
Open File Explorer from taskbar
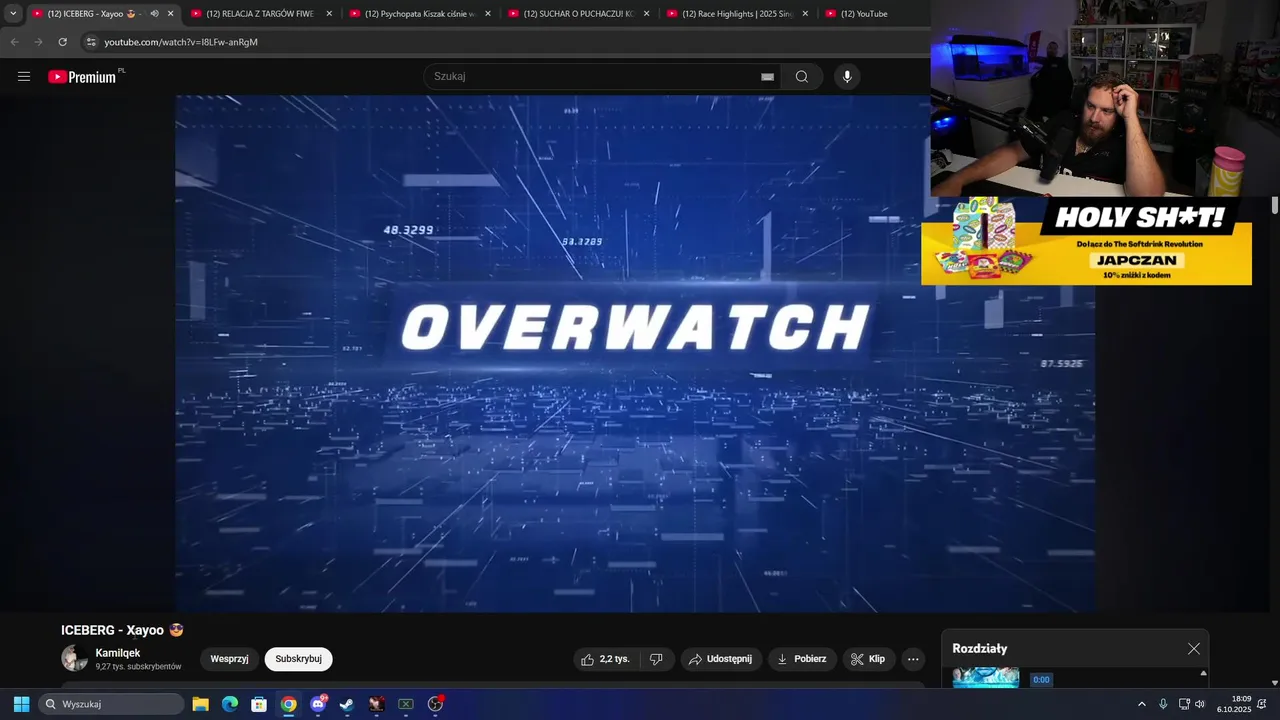point(200,704)
